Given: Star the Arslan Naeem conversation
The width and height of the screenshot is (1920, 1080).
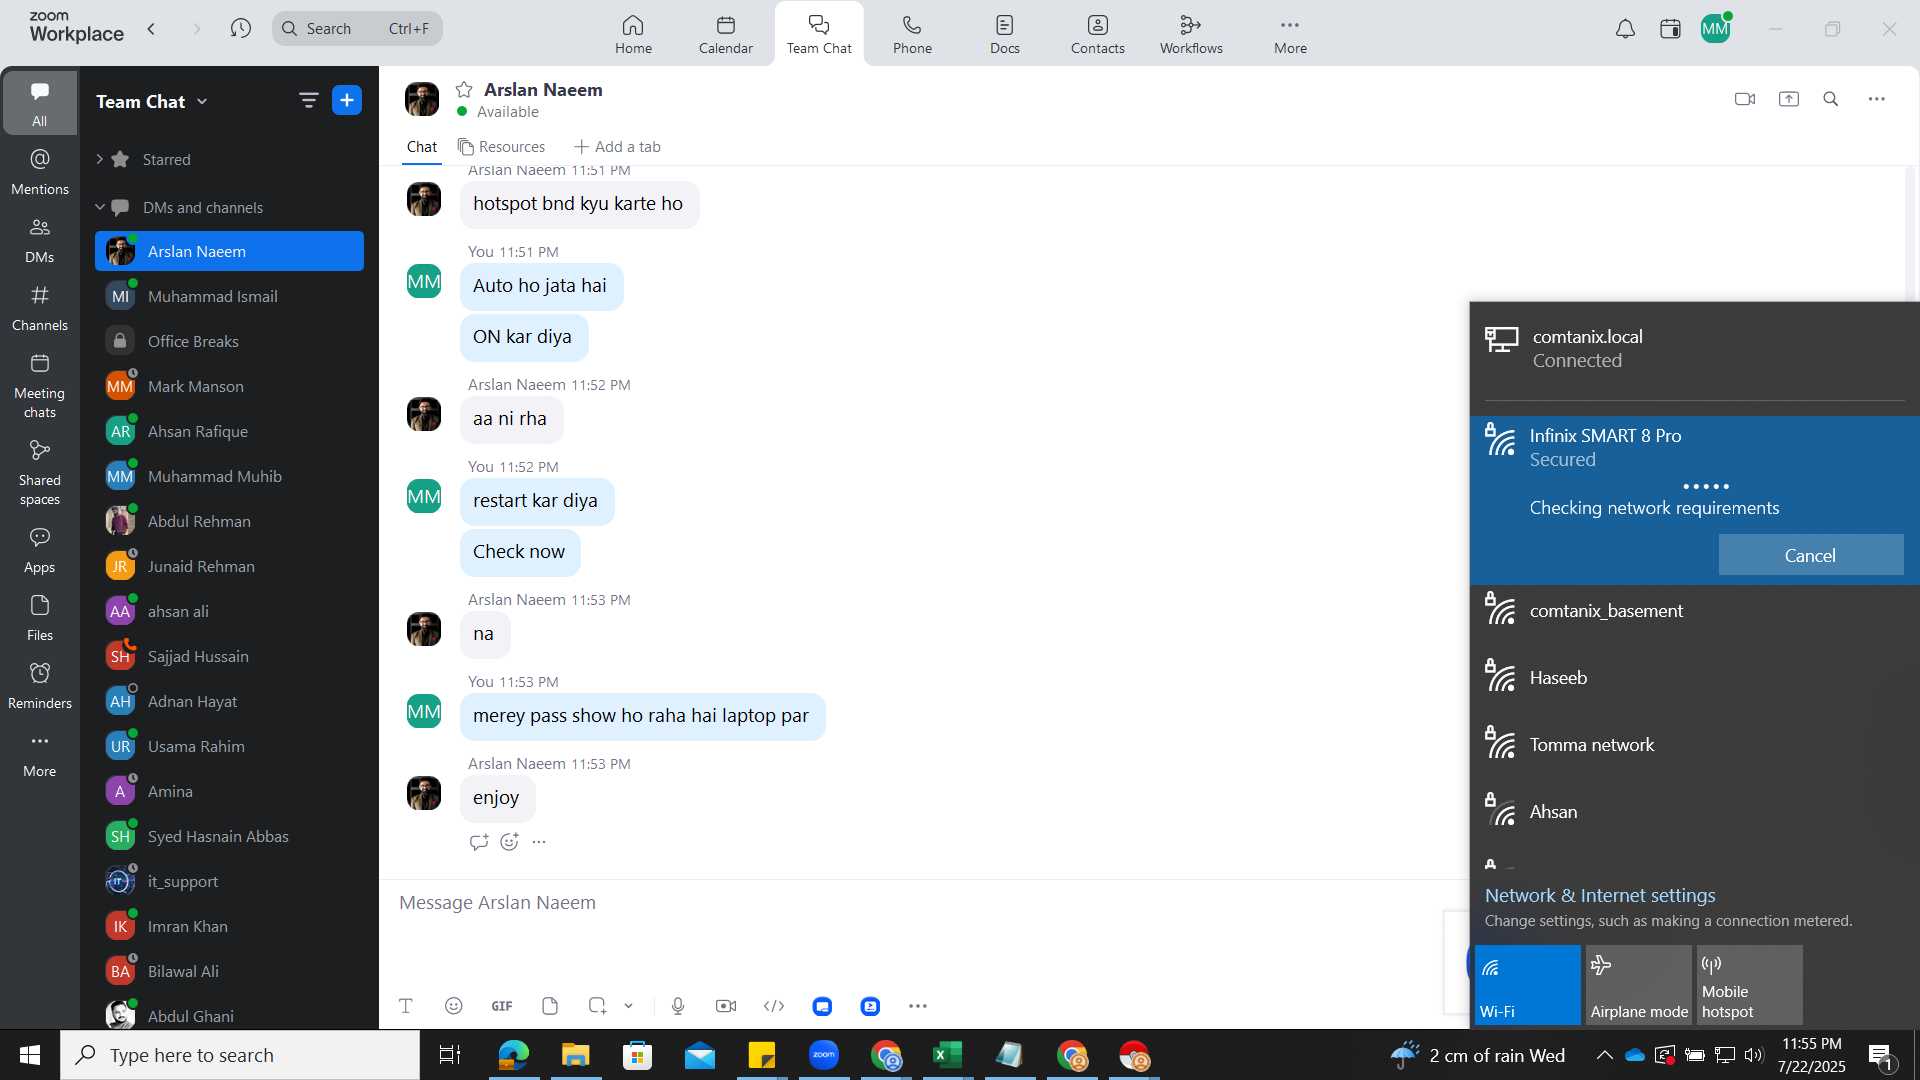Looking at the screenshot, I should 464,90.
